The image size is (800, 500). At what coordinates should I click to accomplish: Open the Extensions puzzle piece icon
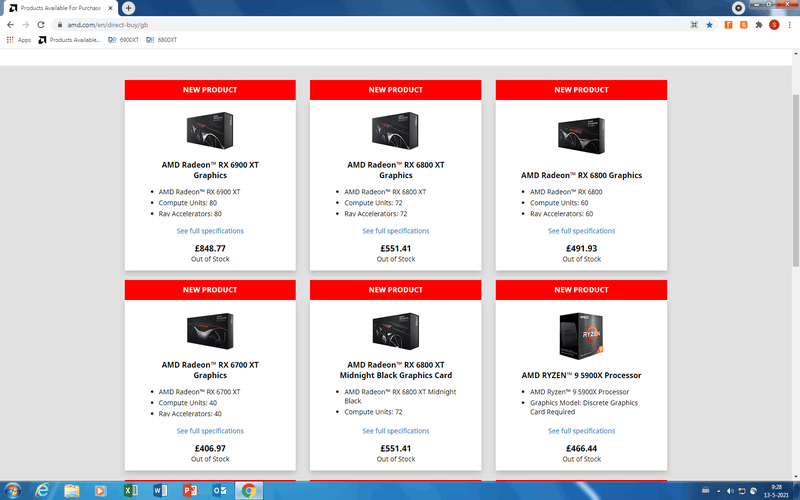759,24
